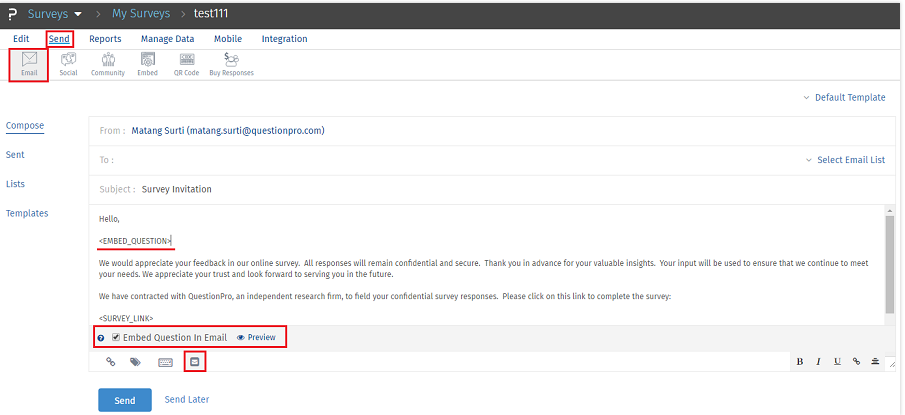Click the tags icon below editor
Image resolution: width=905 pixels, height=415 pixels.
click(136, 362)
